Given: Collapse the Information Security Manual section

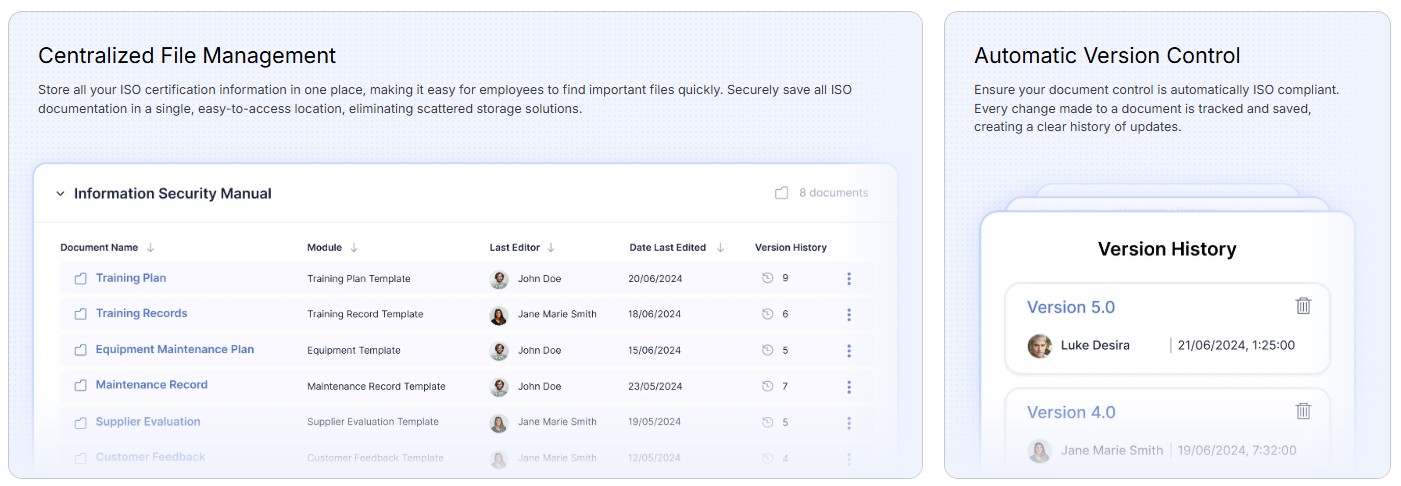Looking at the screenshot, I should tap(60, 194).
